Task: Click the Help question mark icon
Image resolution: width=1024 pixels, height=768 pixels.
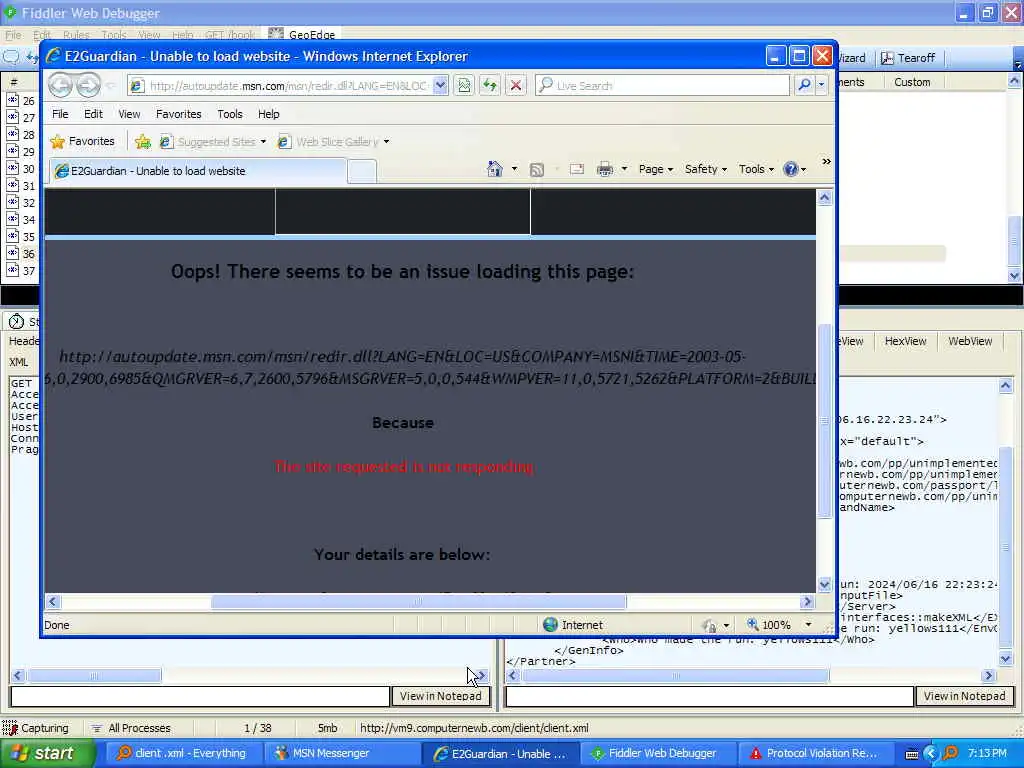Action: (790, 169)
